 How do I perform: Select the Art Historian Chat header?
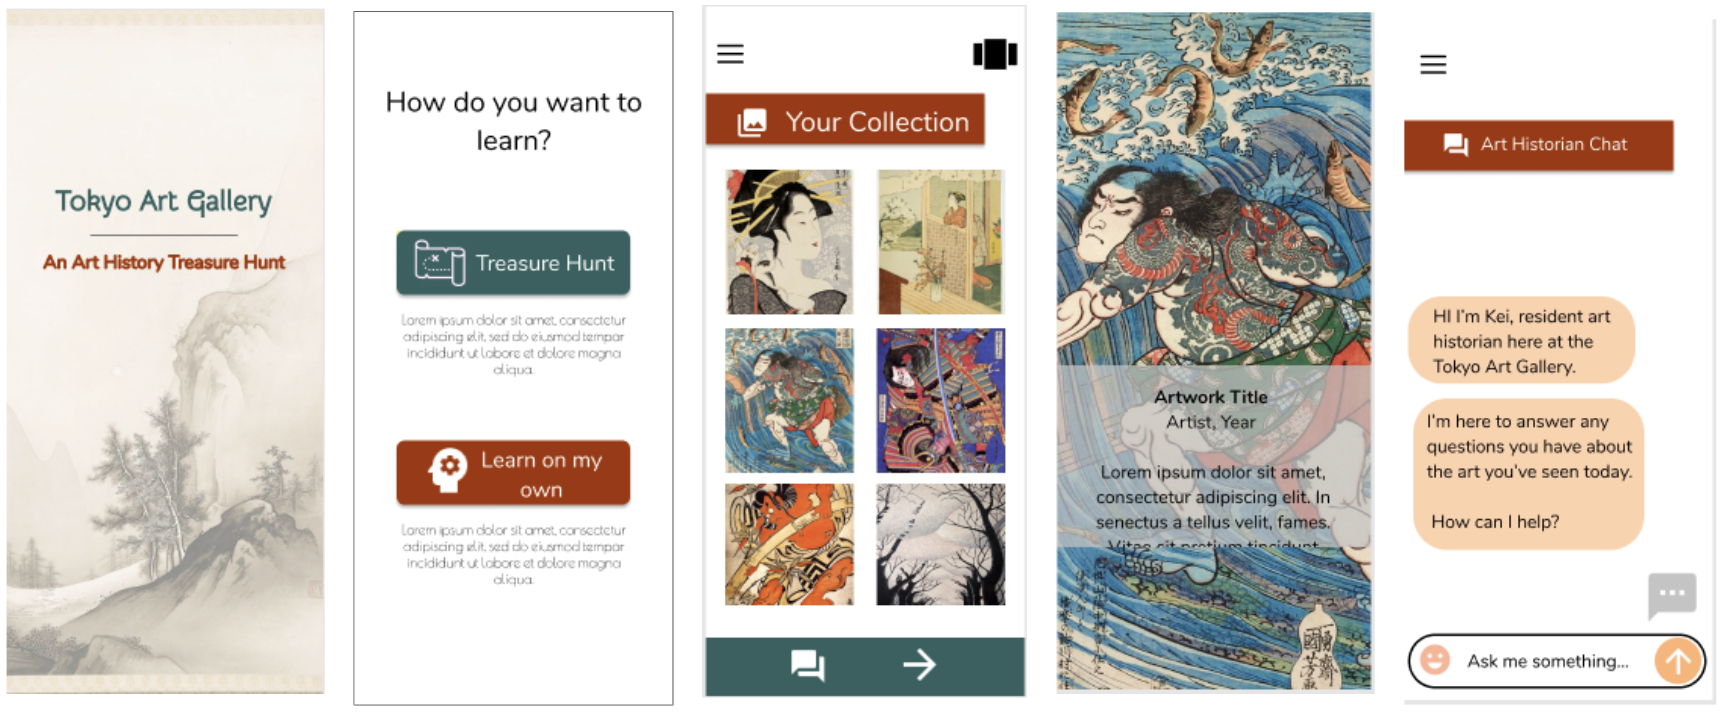(x=1538, y=145)
